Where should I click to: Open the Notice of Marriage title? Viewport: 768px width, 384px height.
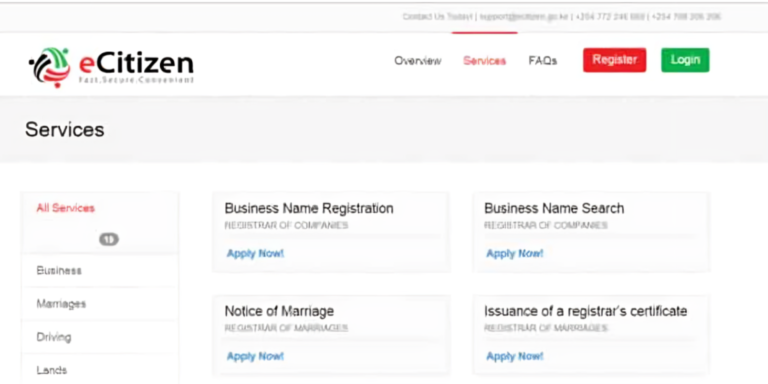tap(279, 311)
